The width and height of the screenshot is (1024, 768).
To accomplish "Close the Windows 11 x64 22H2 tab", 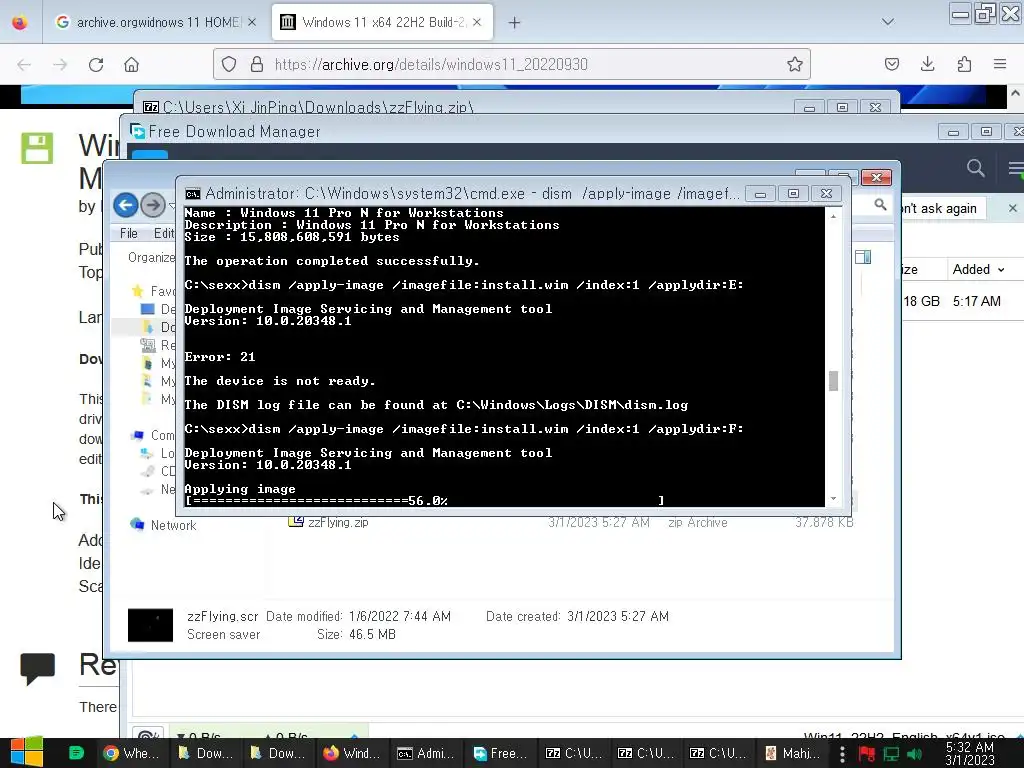I will (x=477, y=22).
